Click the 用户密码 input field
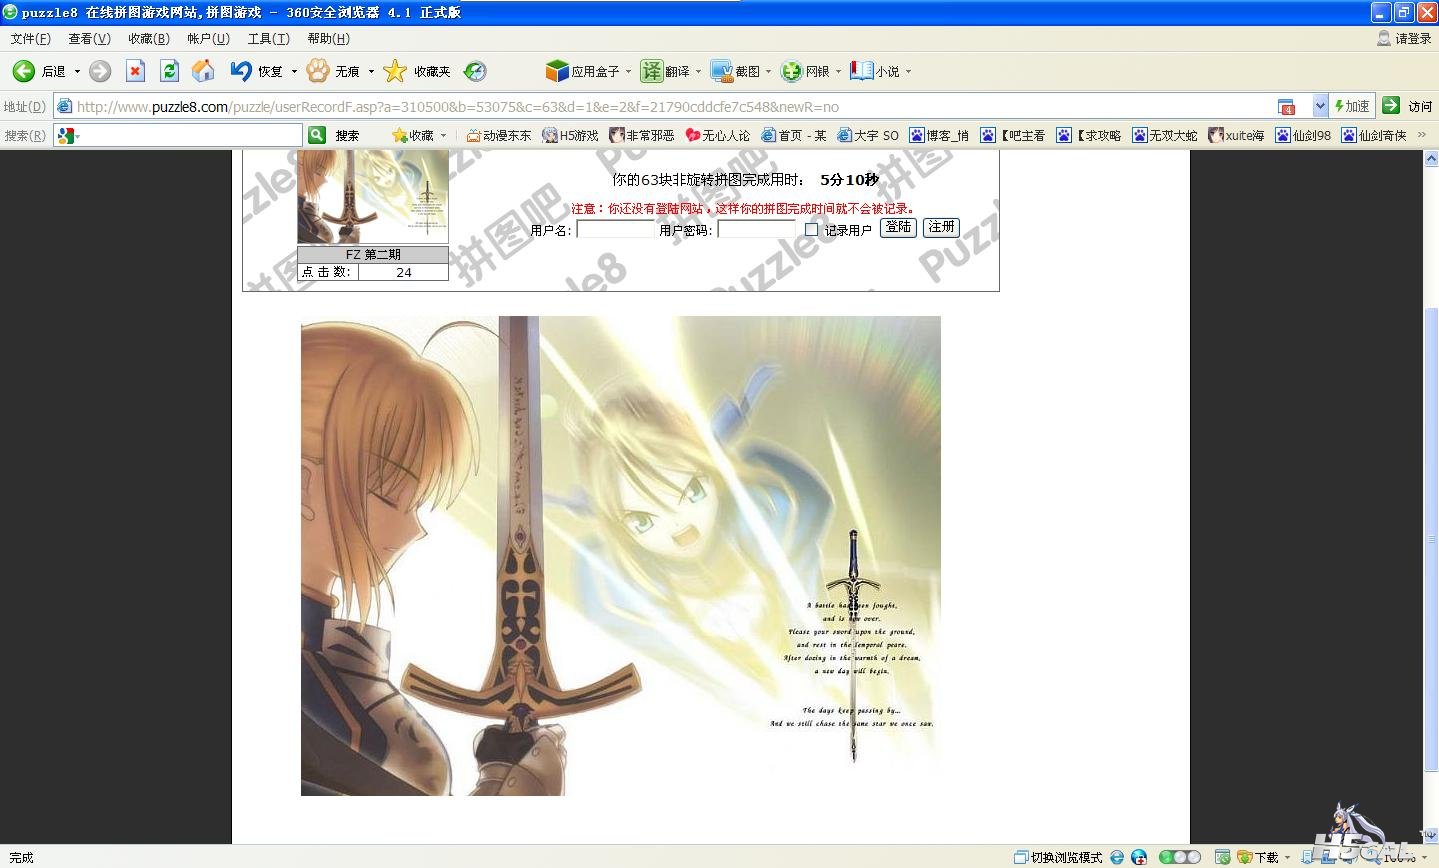 pyautogui.click(x=757, y=229)
